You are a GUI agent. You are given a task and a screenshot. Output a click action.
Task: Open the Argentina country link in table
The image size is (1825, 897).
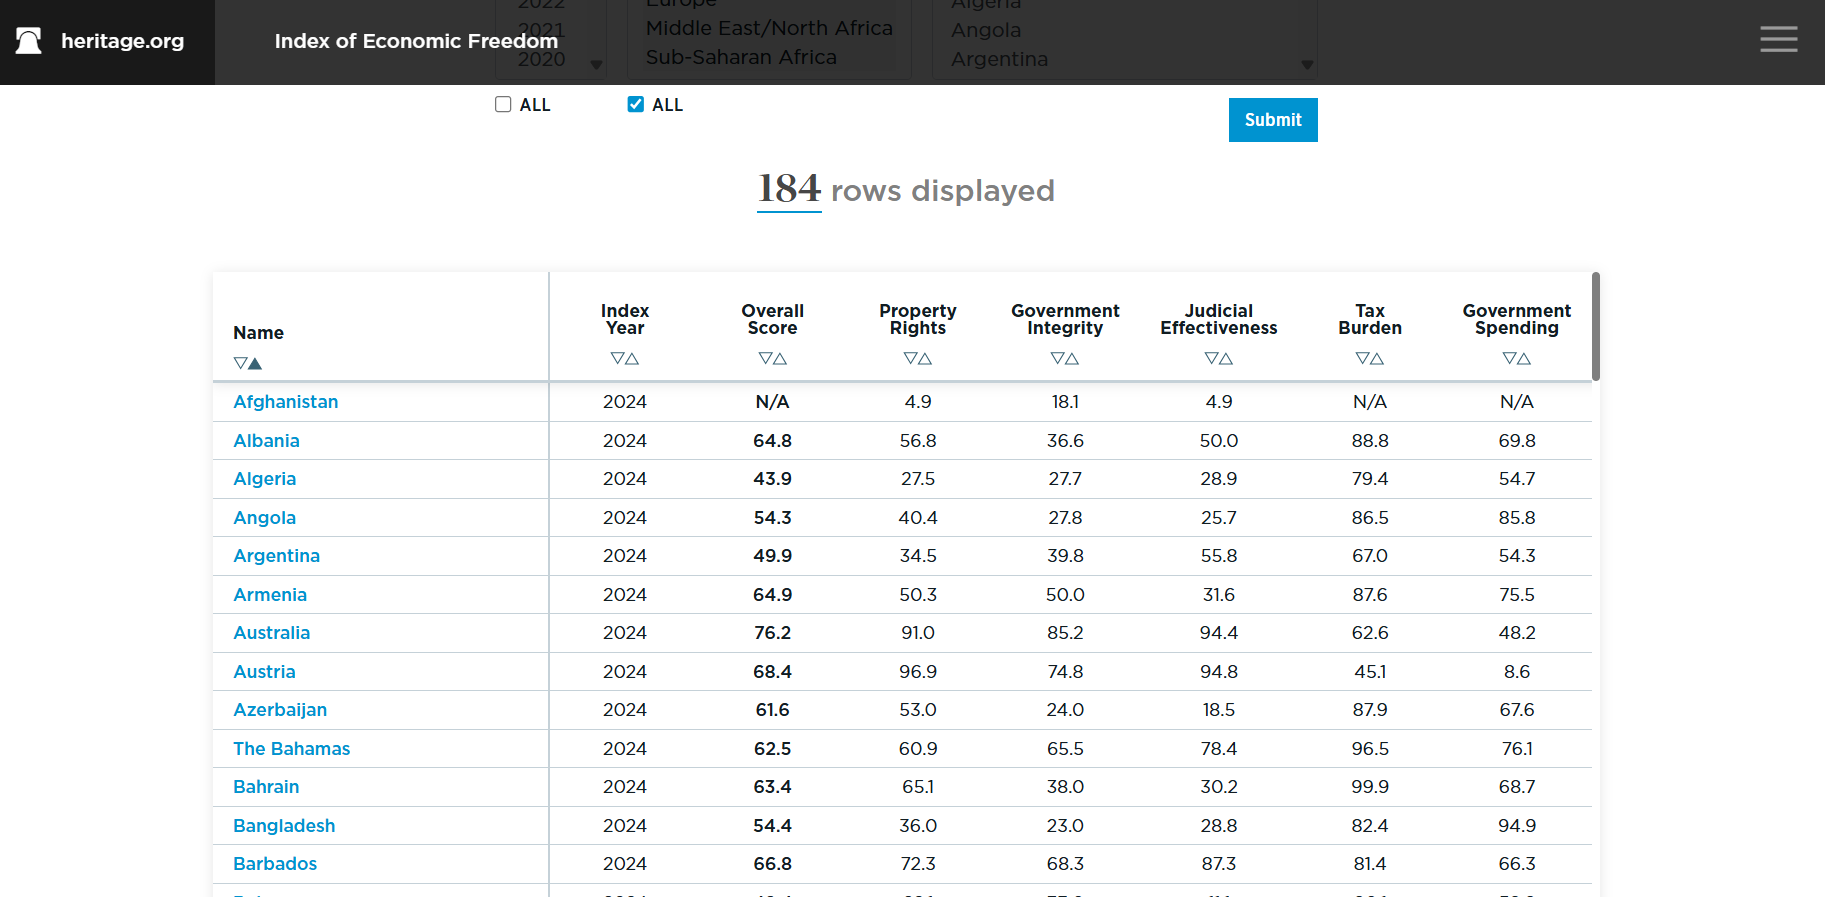[276, 556]
